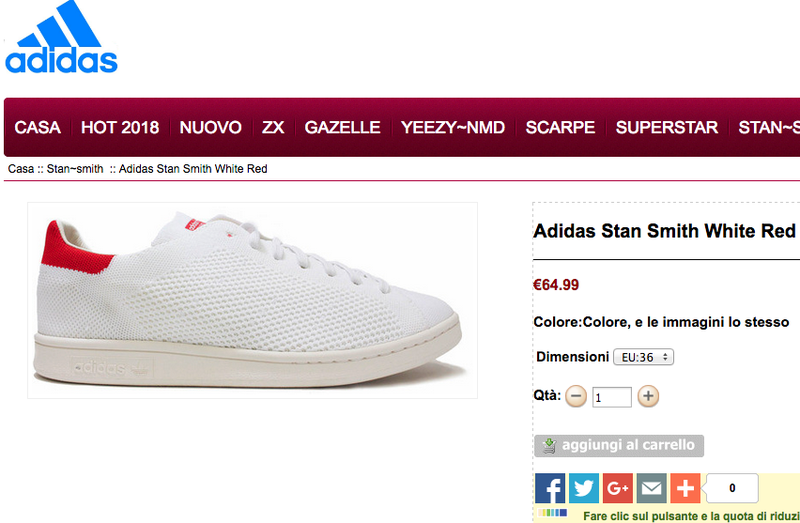This screenshot has height=523, width=800.
Task: Open the YEEZY~NMD category
Action: click(453, 128)
